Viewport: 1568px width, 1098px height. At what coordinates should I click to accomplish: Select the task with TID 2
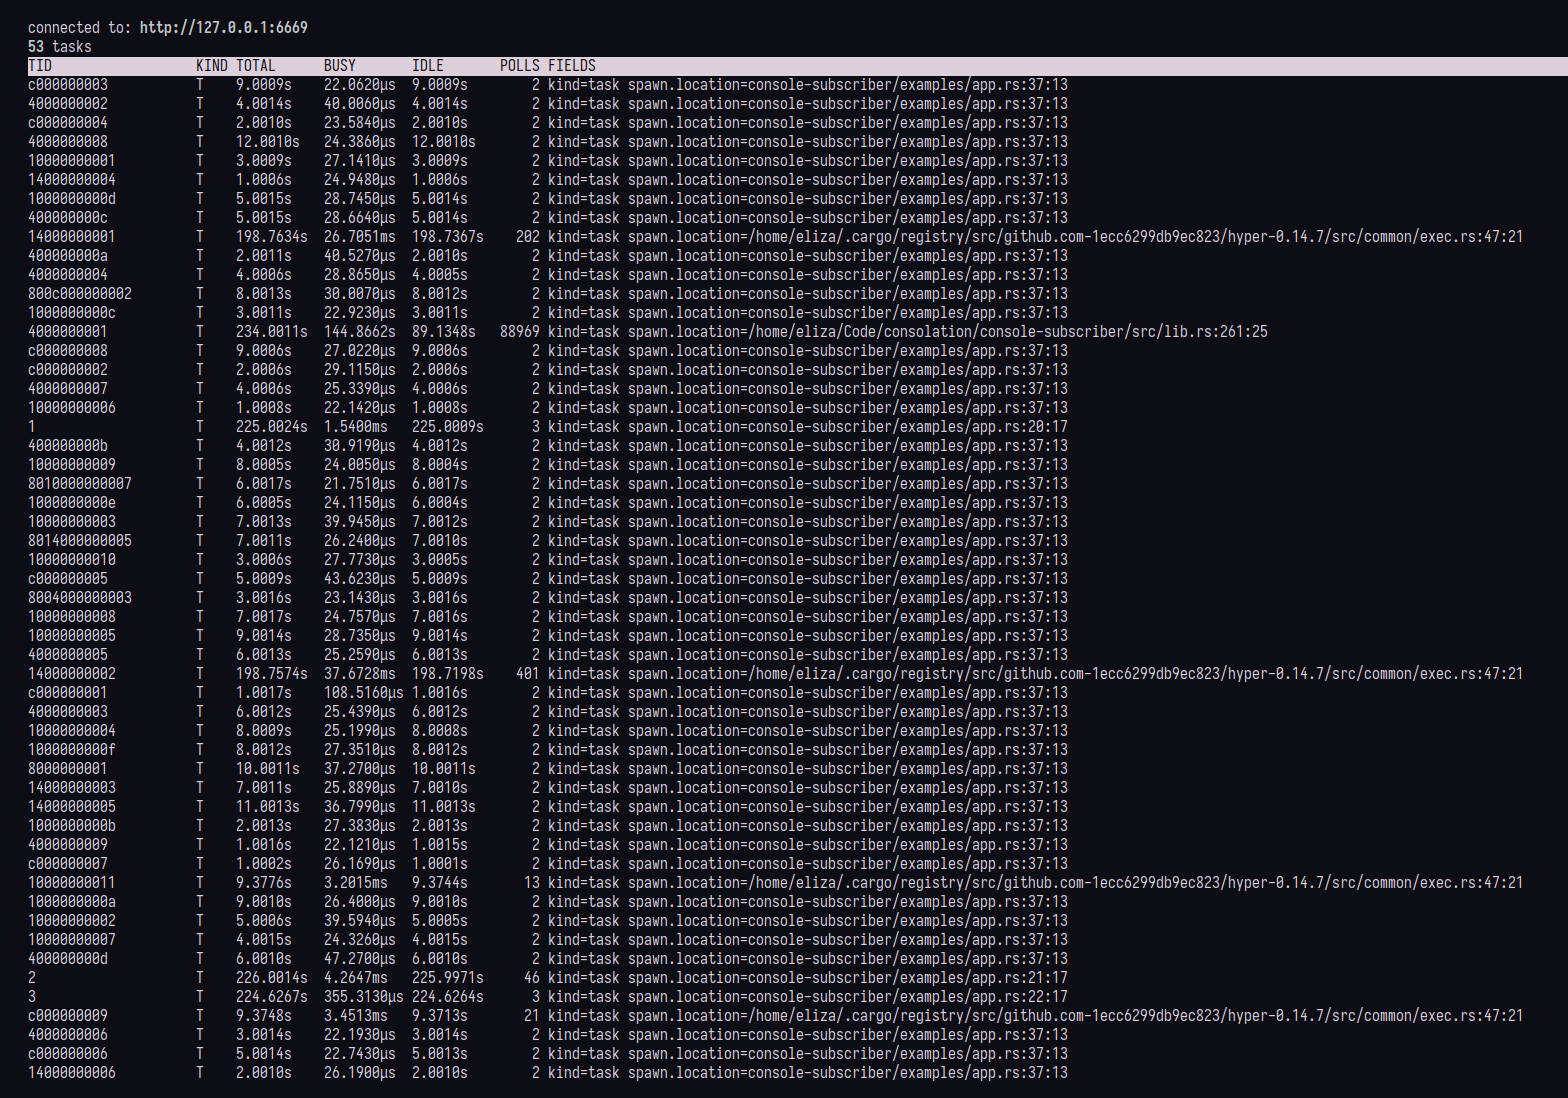click(32, 978)
